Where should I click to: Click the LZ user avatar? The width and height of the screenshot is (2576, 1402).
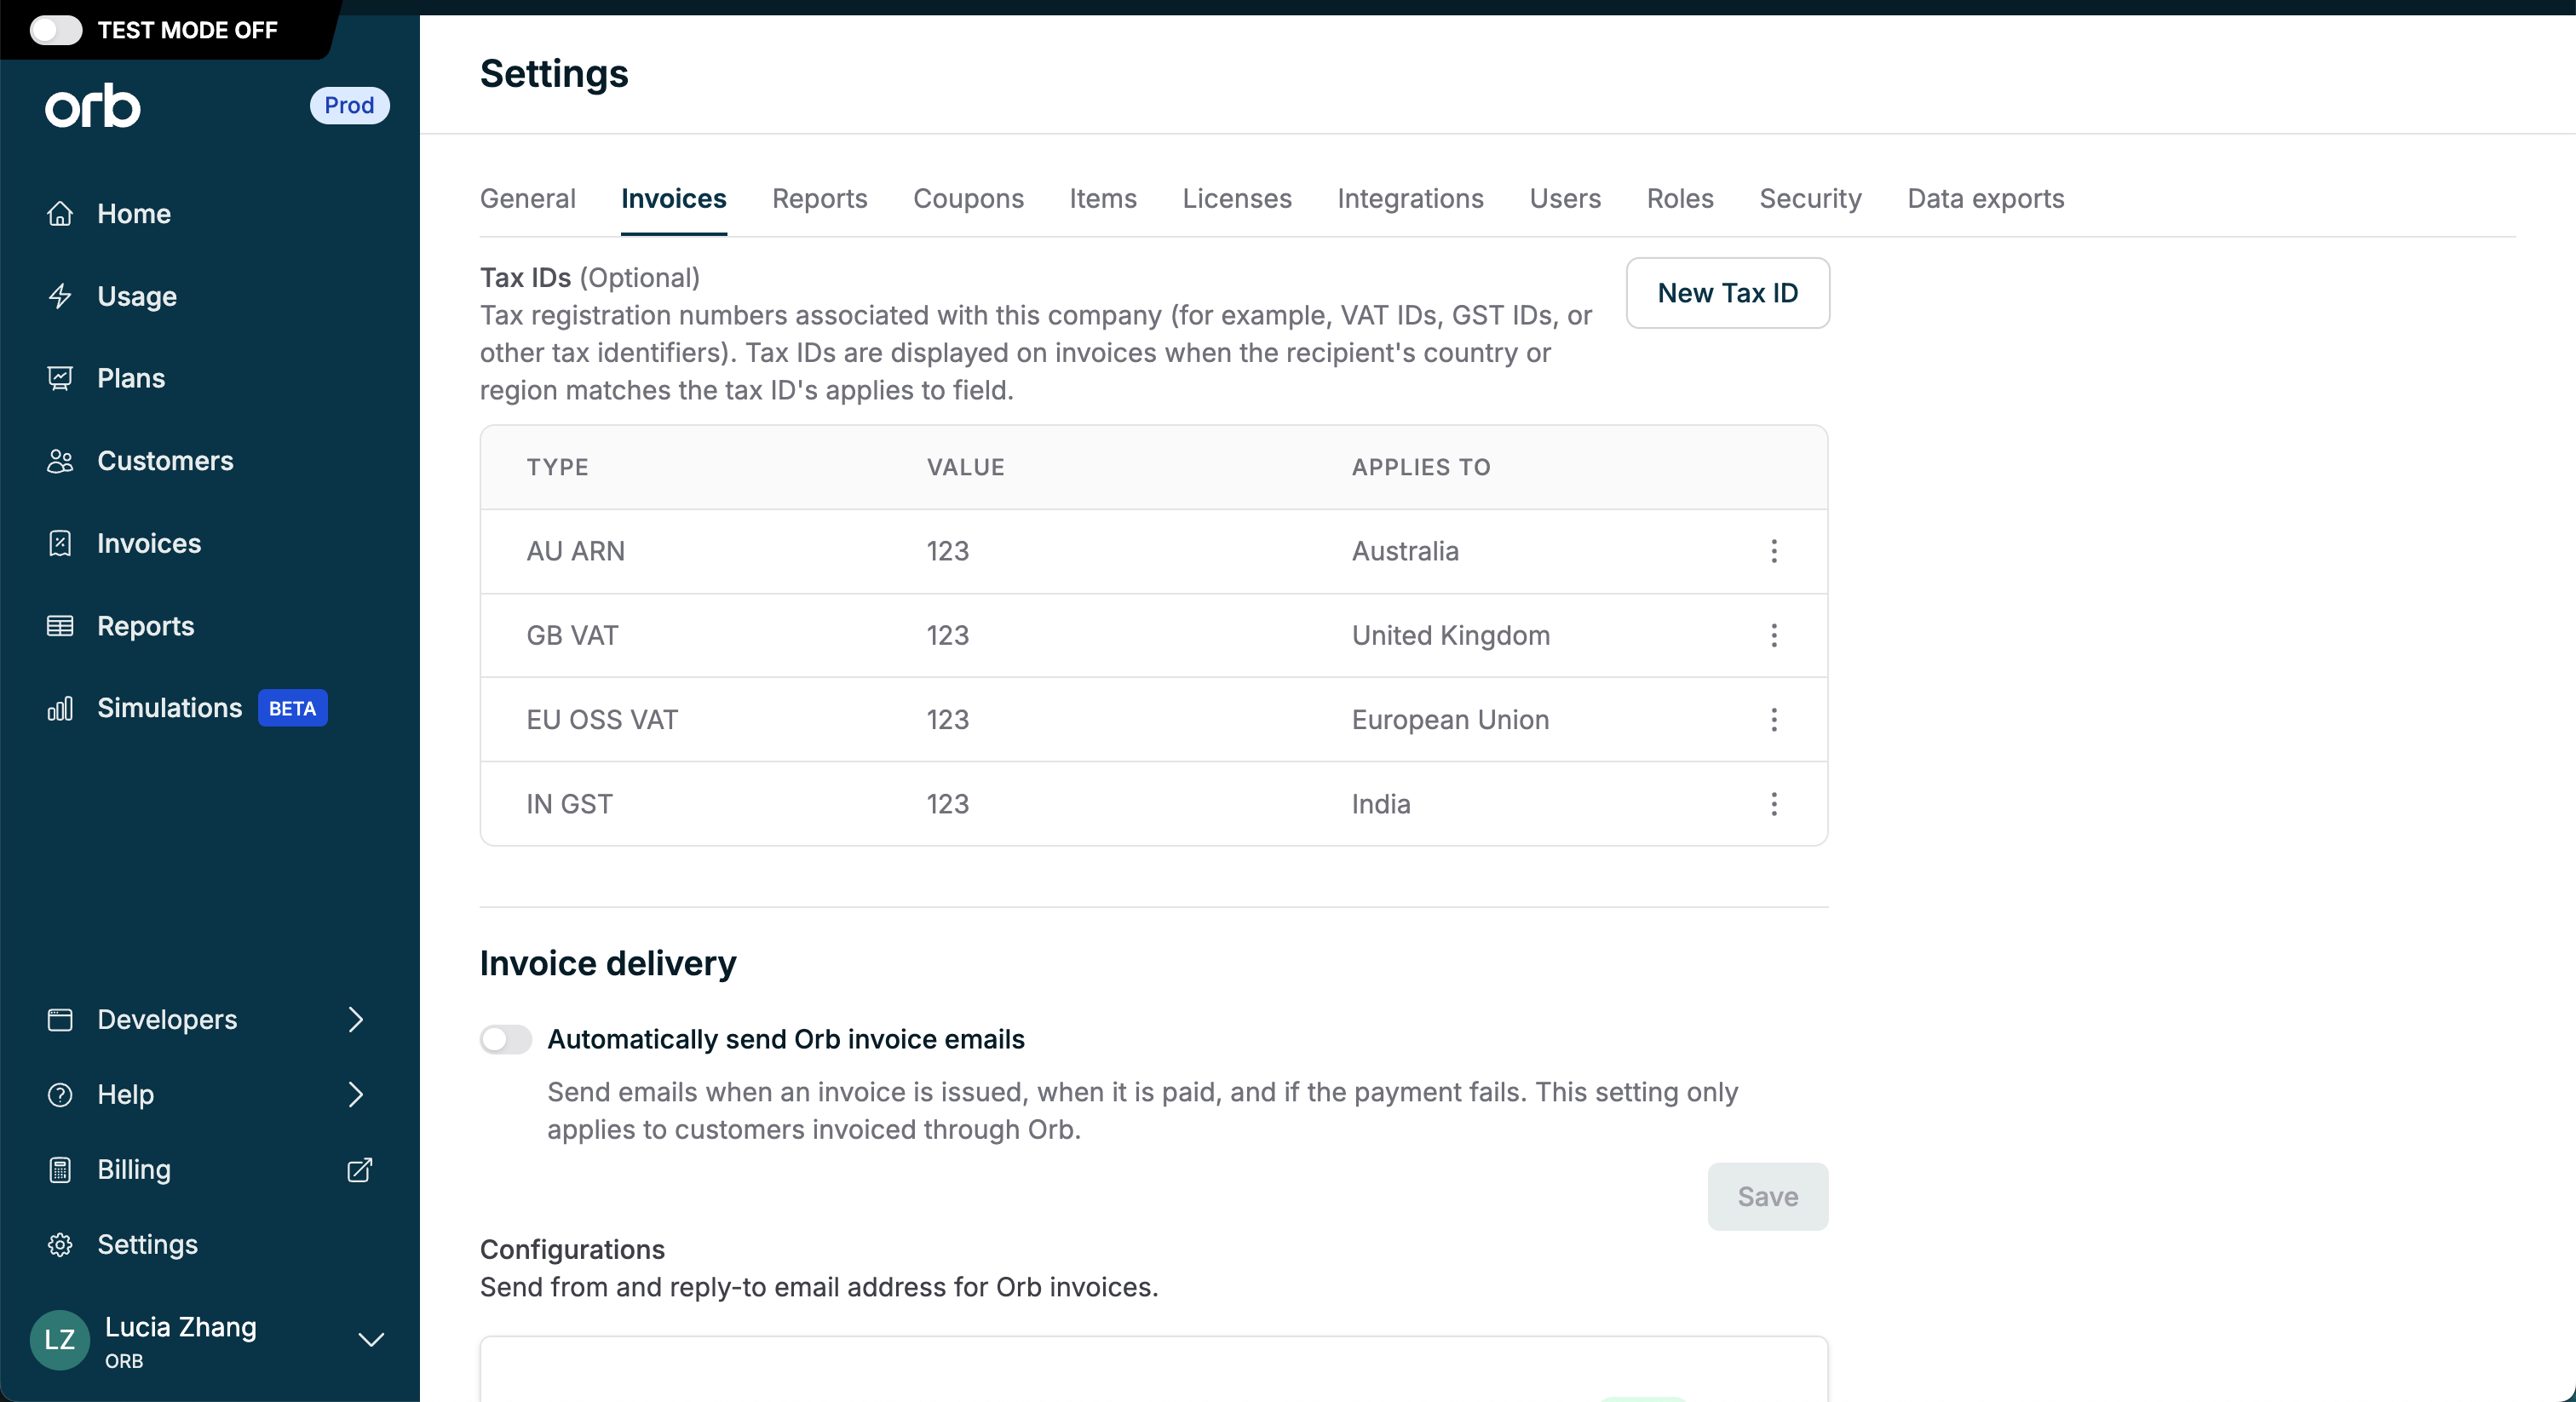60,1339
